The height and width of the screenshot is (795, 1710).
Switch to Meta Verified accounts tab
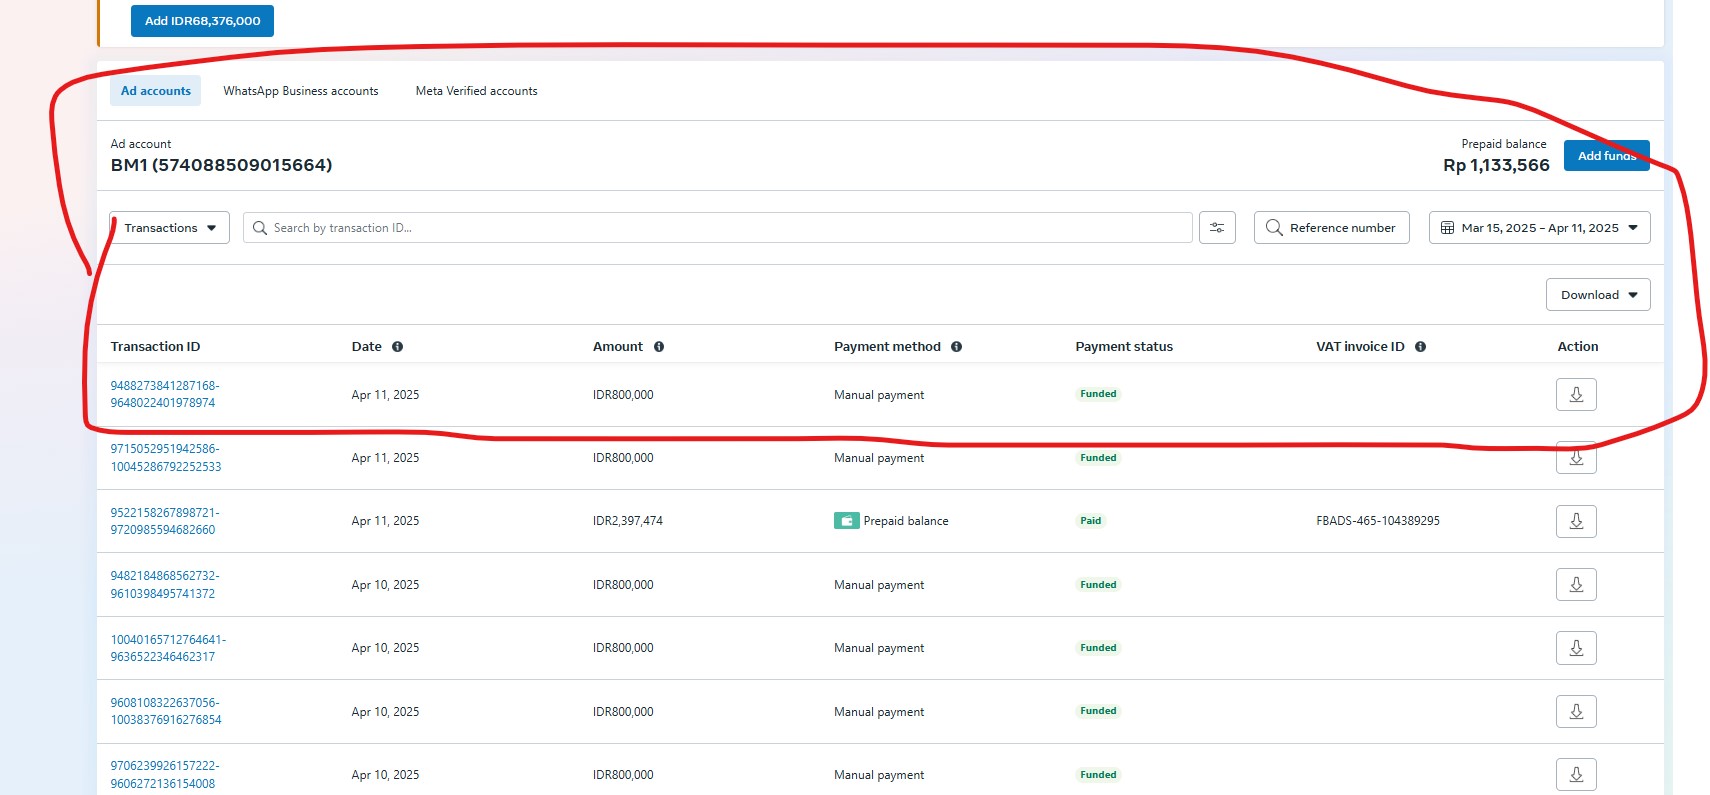click(476, 91)
